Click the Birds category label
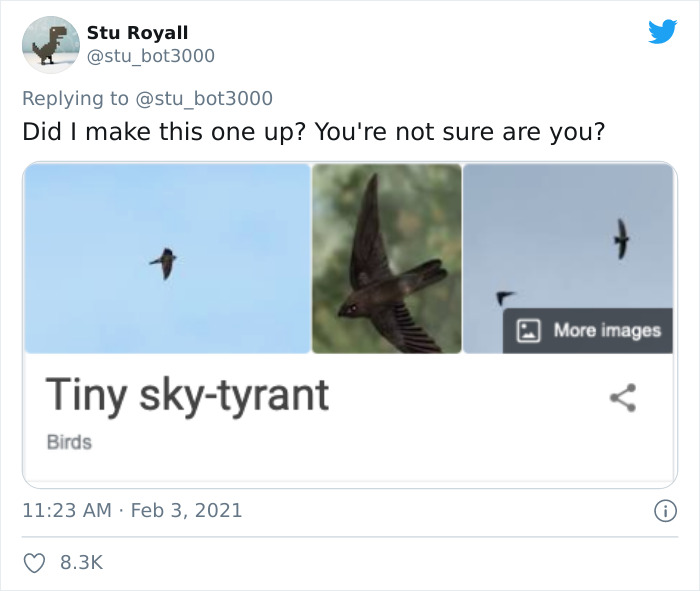 [69, 441]
